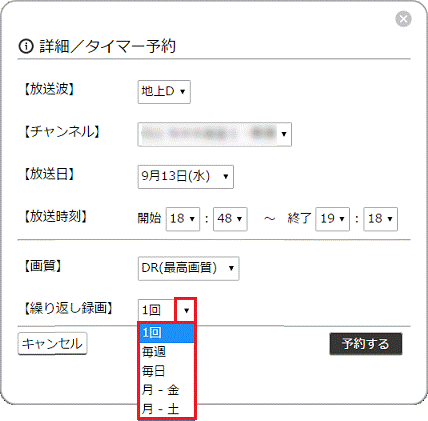428x421 pixels.
Task: Click the 【繰り返し録画】 label
Action: (68, 308)
